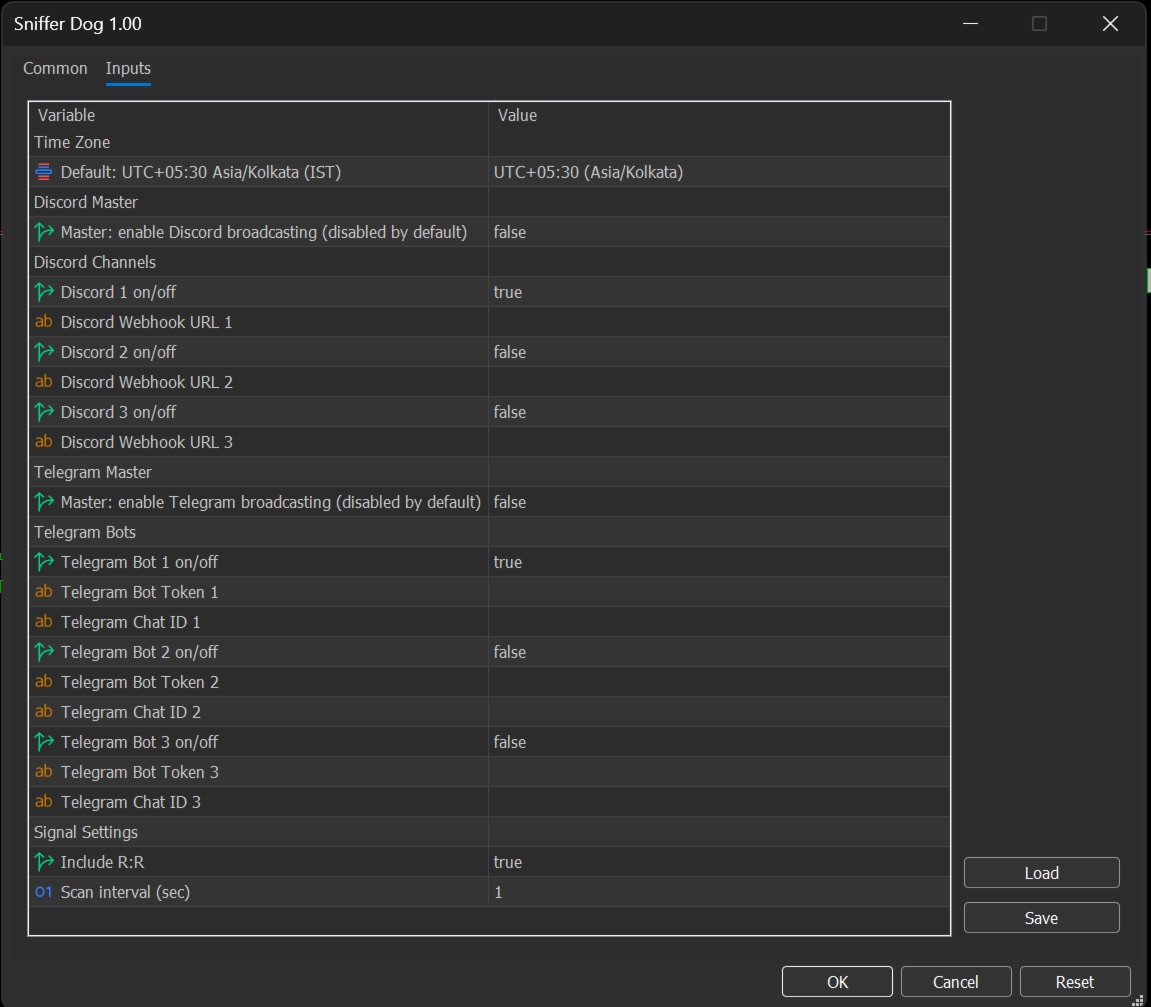
Task: Select the Telegram Bots group row
Action: pos(490,532)
